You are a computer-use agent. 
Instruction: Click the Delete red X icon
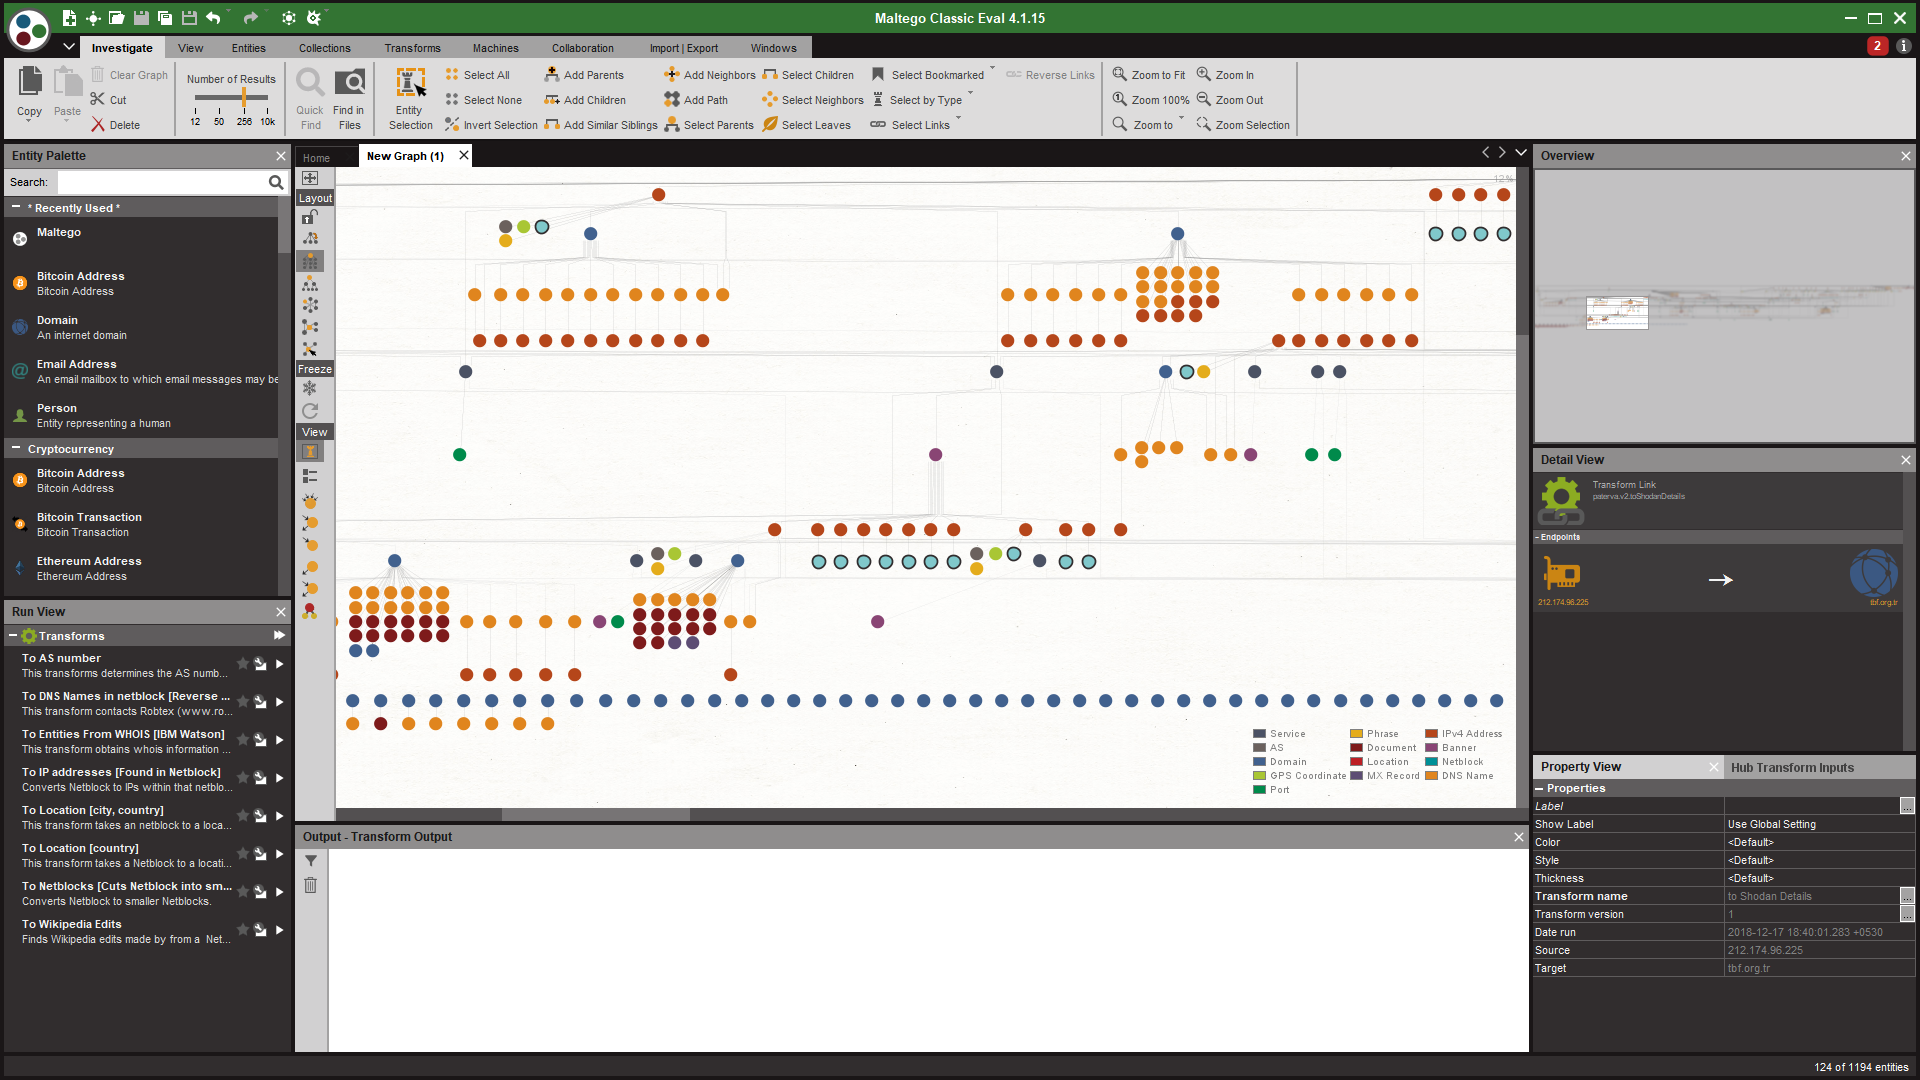pyautogui.click(x=97, y=124)
